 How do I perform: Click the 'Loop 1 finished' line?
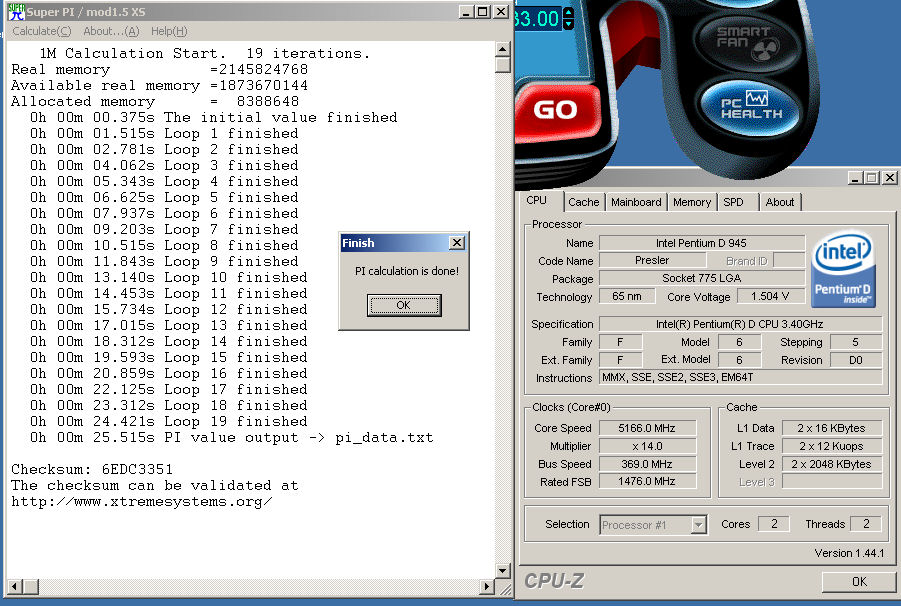(x=164, y=133)
